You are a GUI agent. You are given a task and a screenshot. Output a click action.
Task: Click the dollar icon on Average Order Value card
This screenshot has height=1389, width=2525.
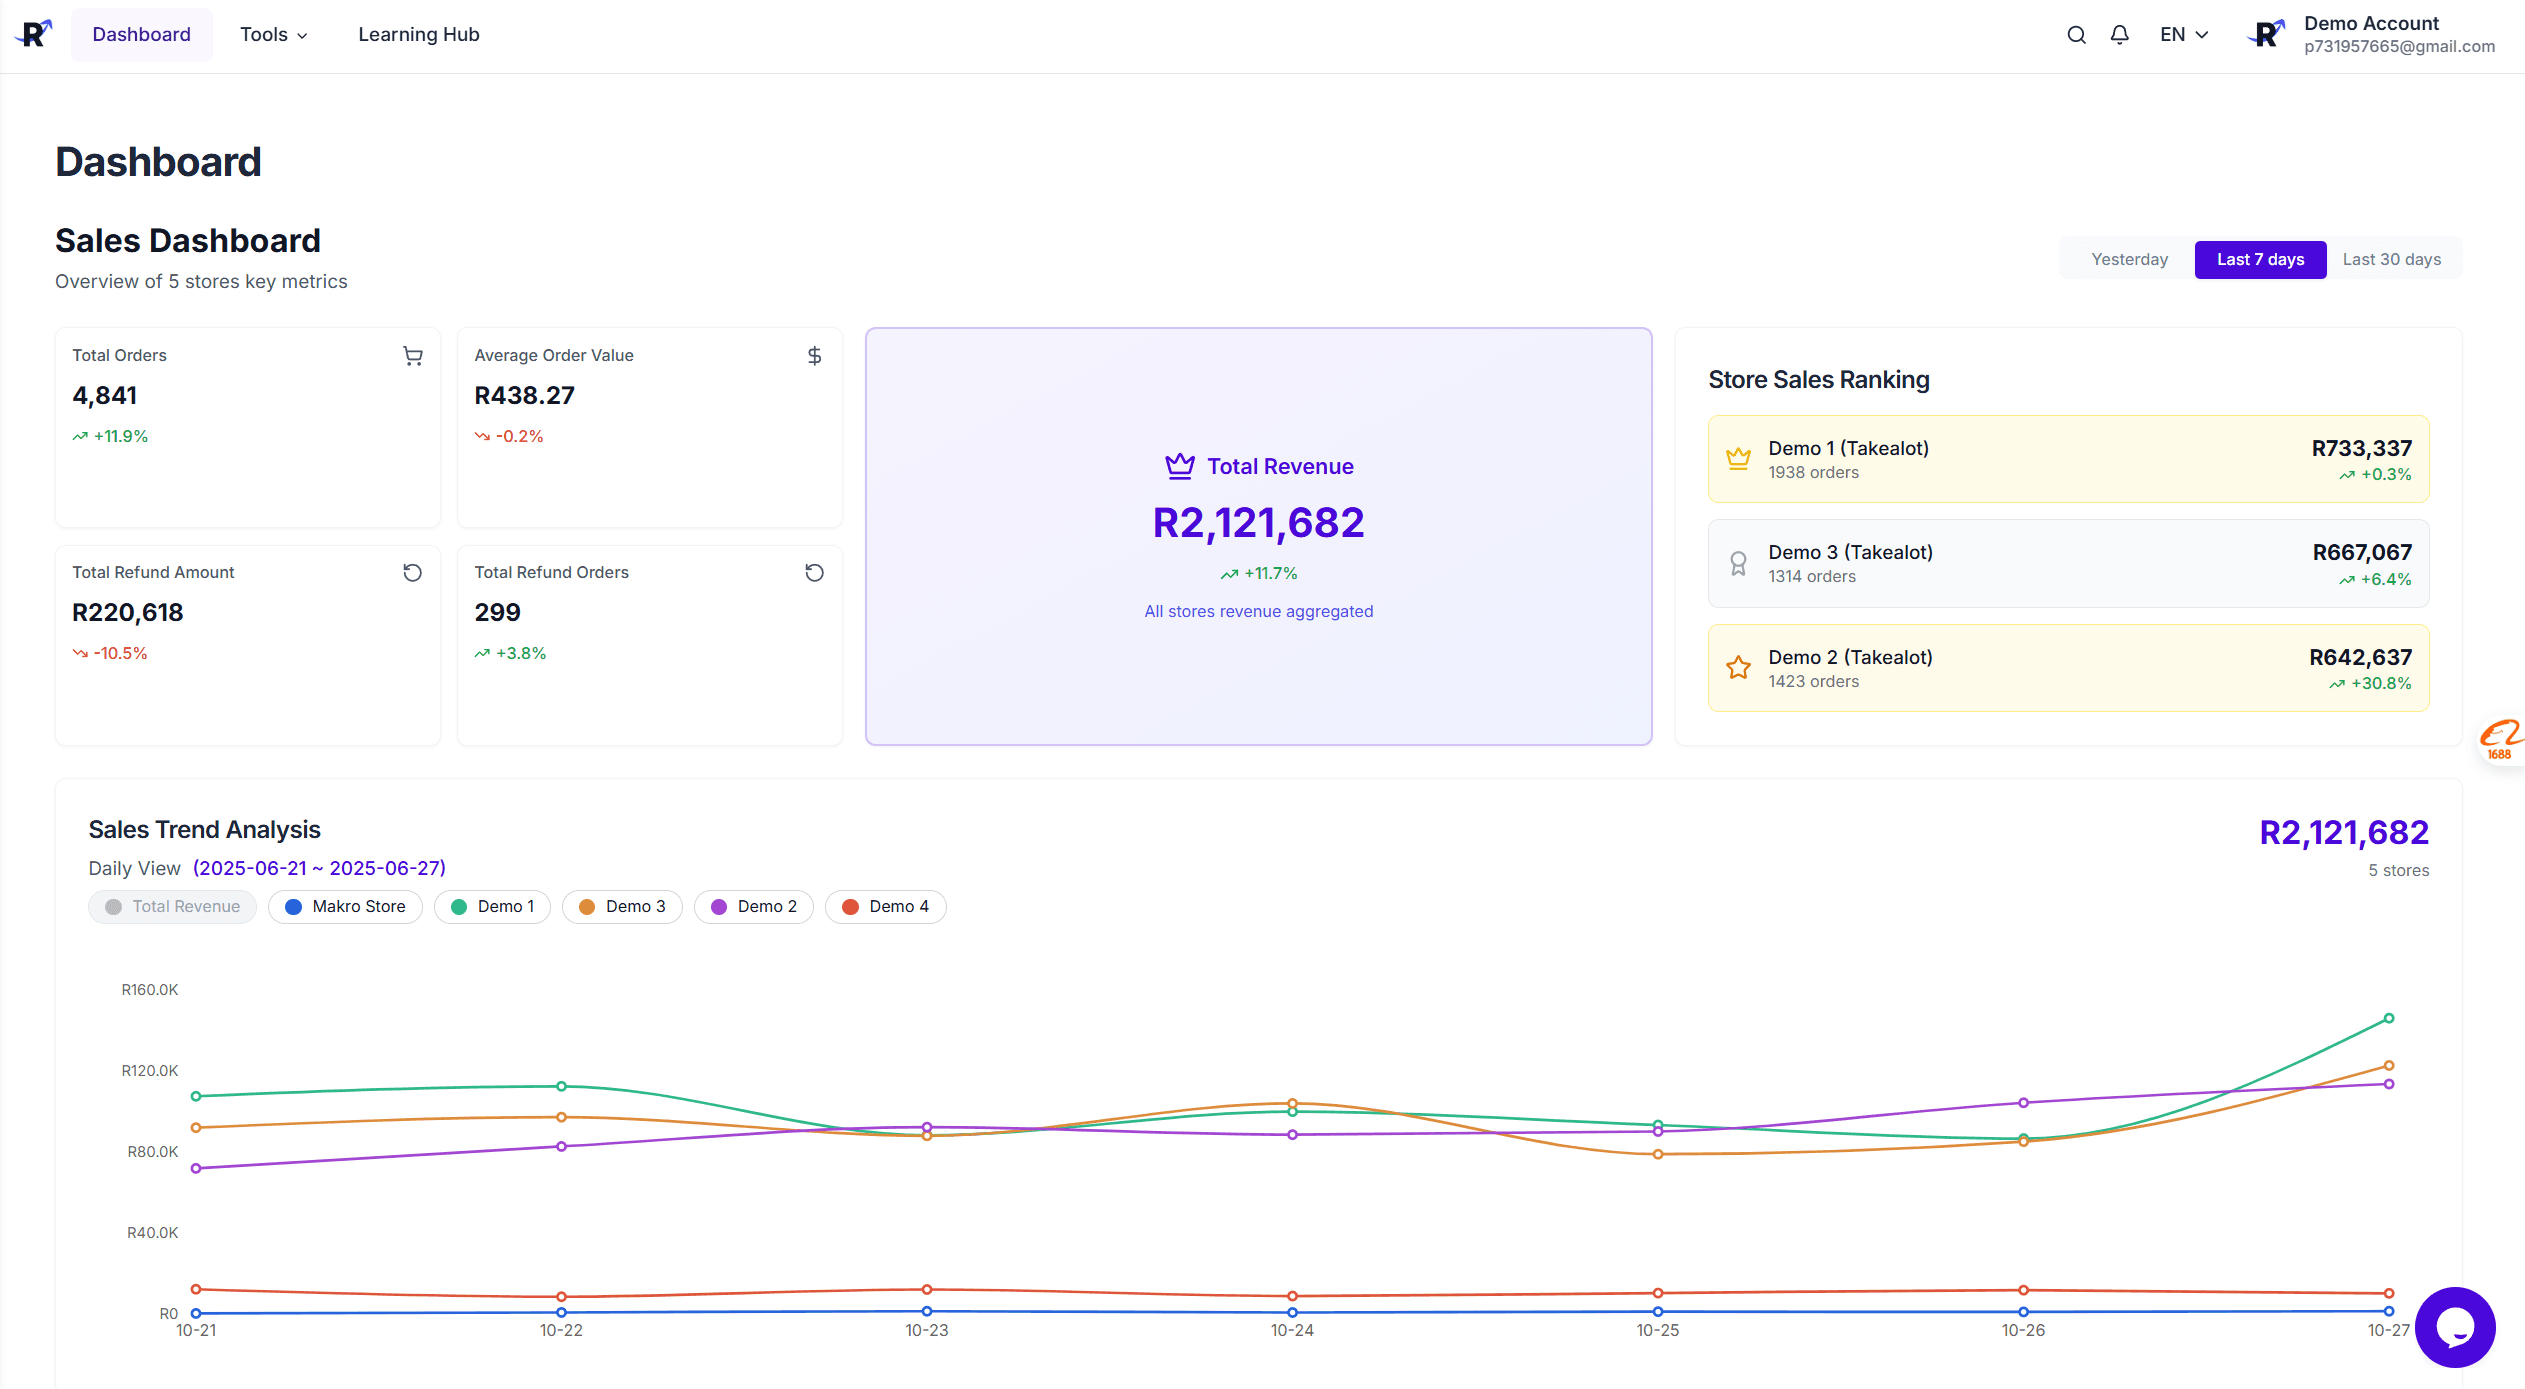click(815, 356)
